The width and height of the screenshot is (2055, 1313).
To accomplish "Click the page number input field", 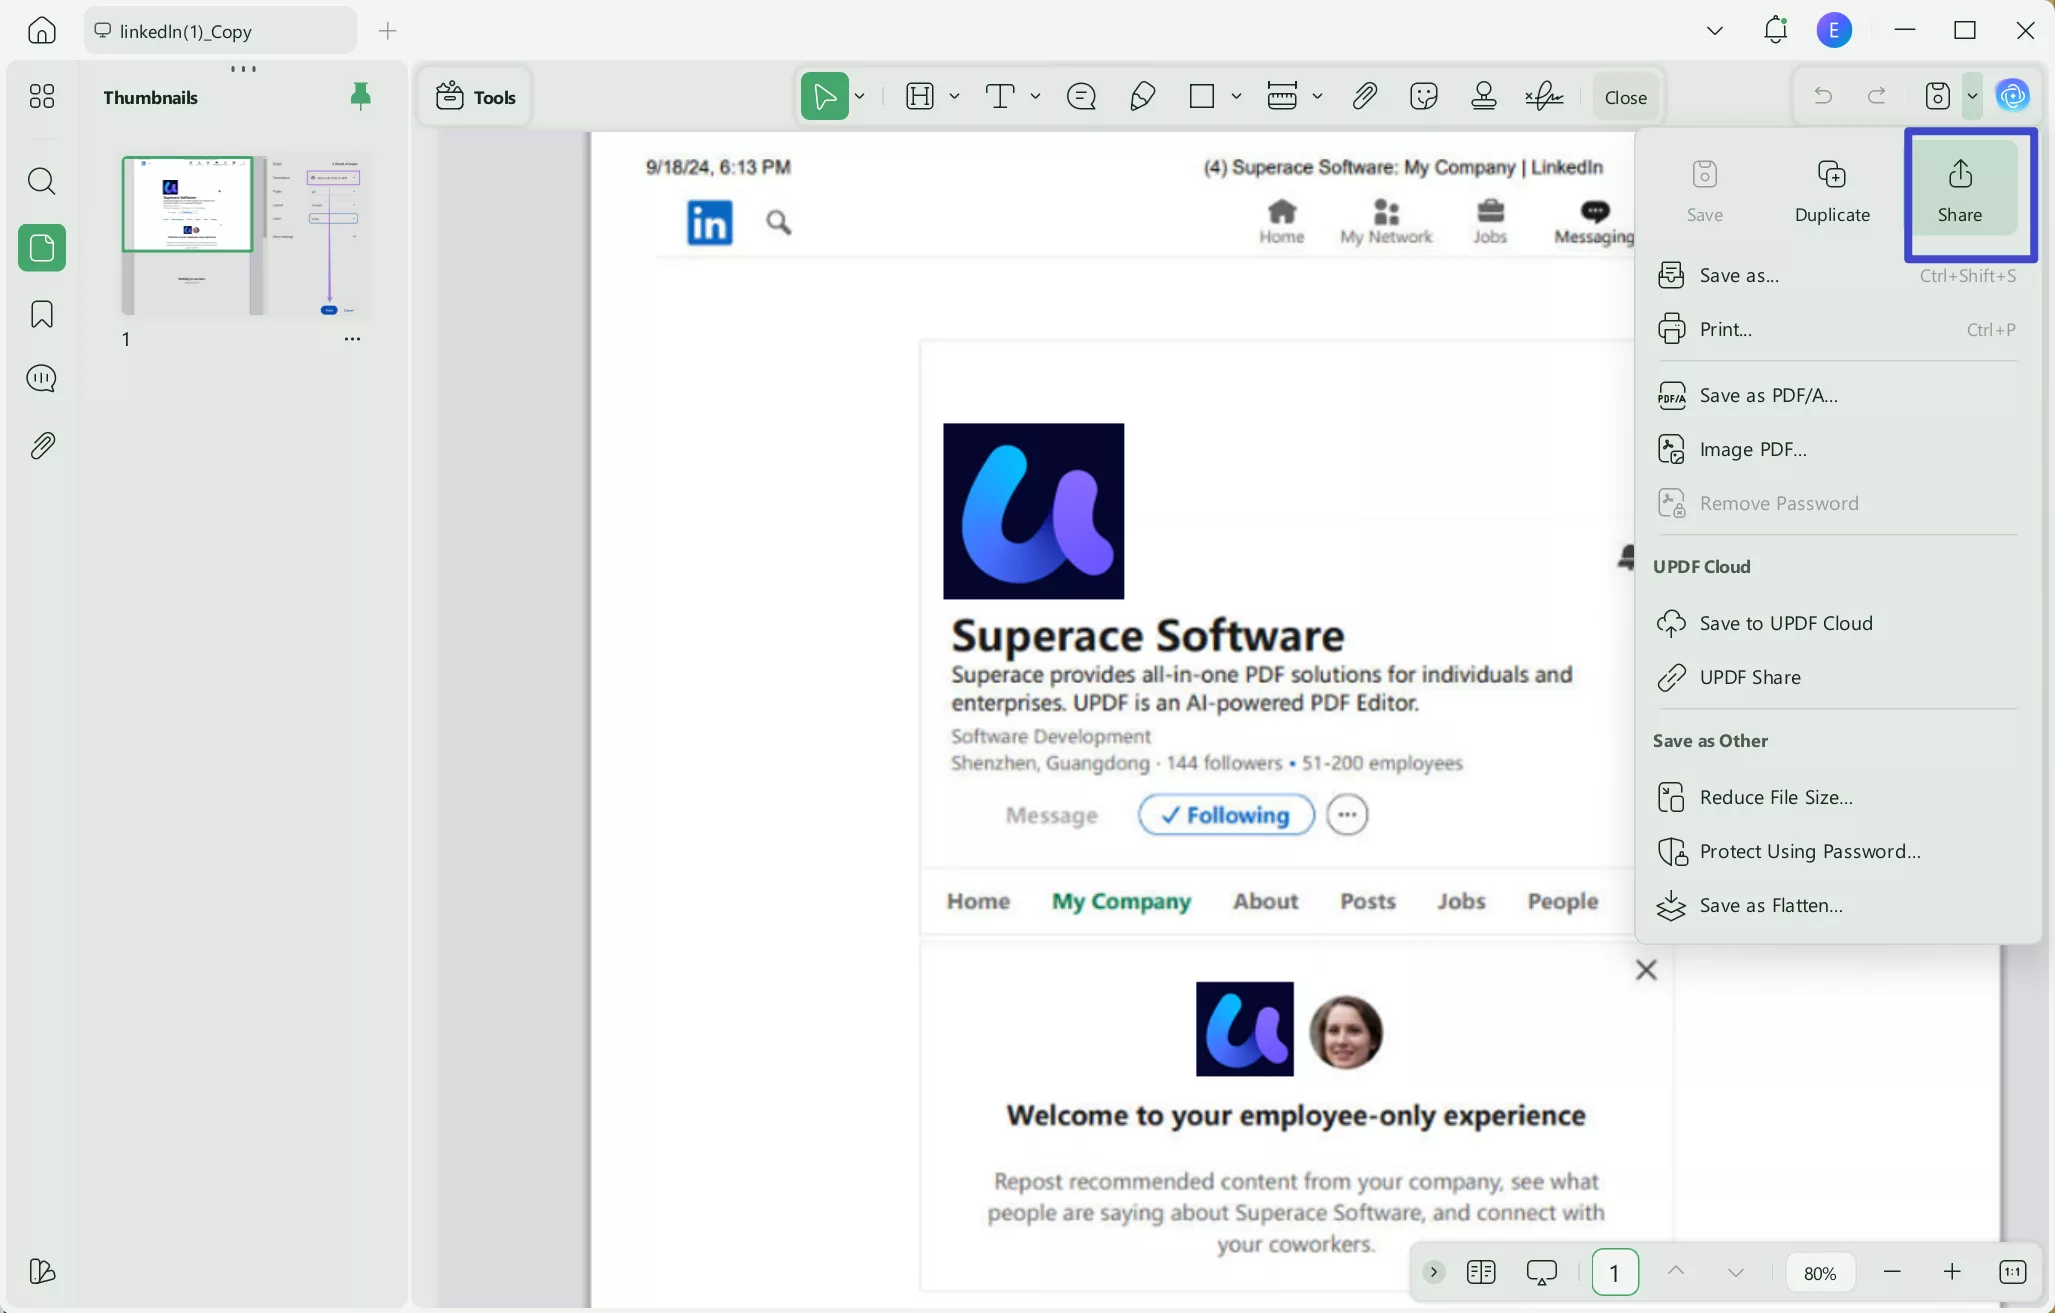I will coord(1614,1272).
